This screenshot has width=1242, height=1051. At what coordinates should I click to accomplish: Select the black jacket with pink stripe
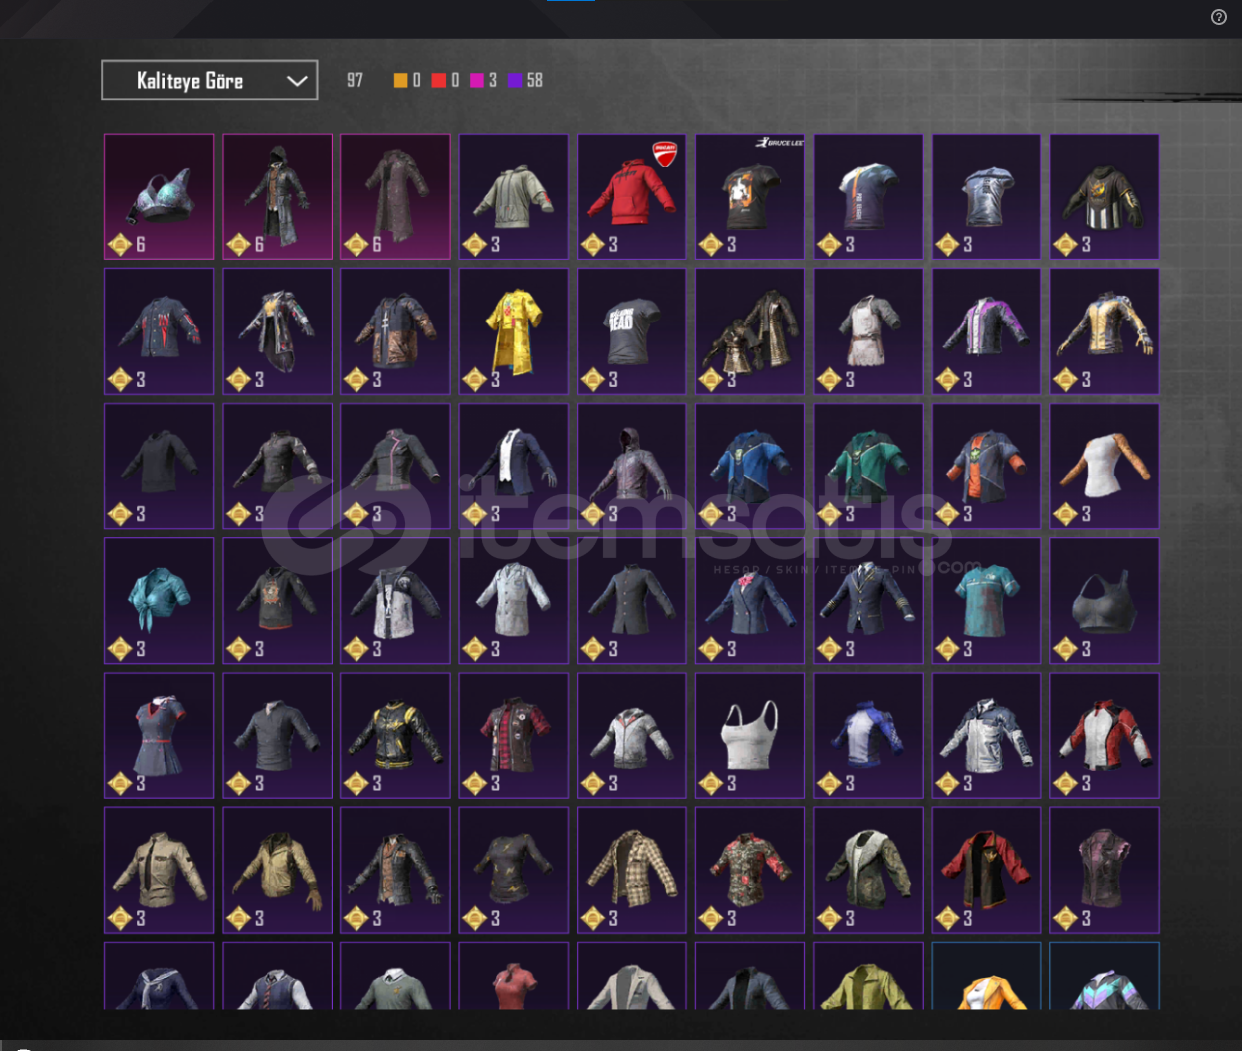pos(395,466)
